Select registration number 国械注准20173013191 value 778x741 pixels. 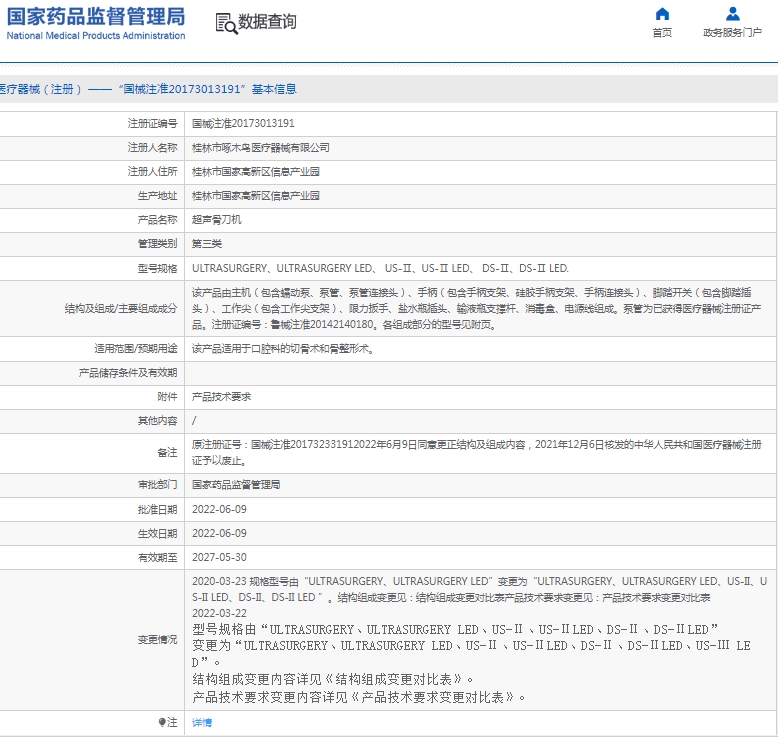(243, 124)
